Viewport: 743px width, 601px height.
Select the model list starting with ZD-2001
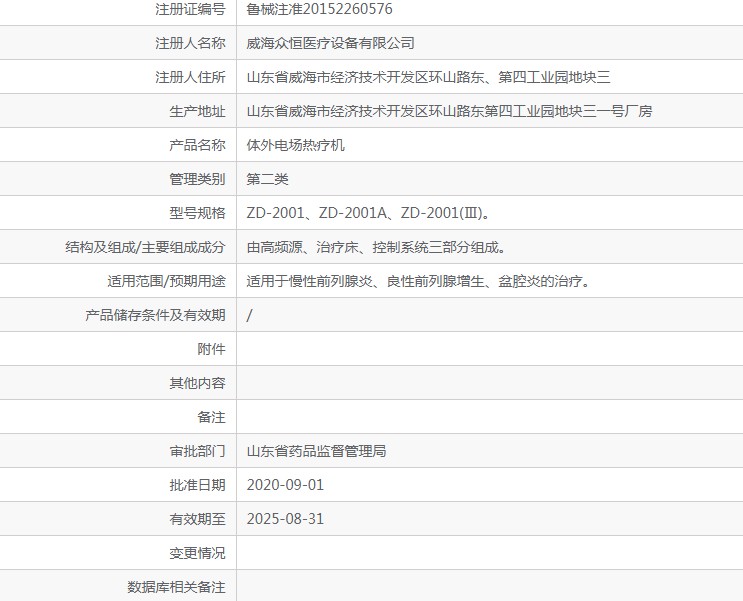(368, 213)
